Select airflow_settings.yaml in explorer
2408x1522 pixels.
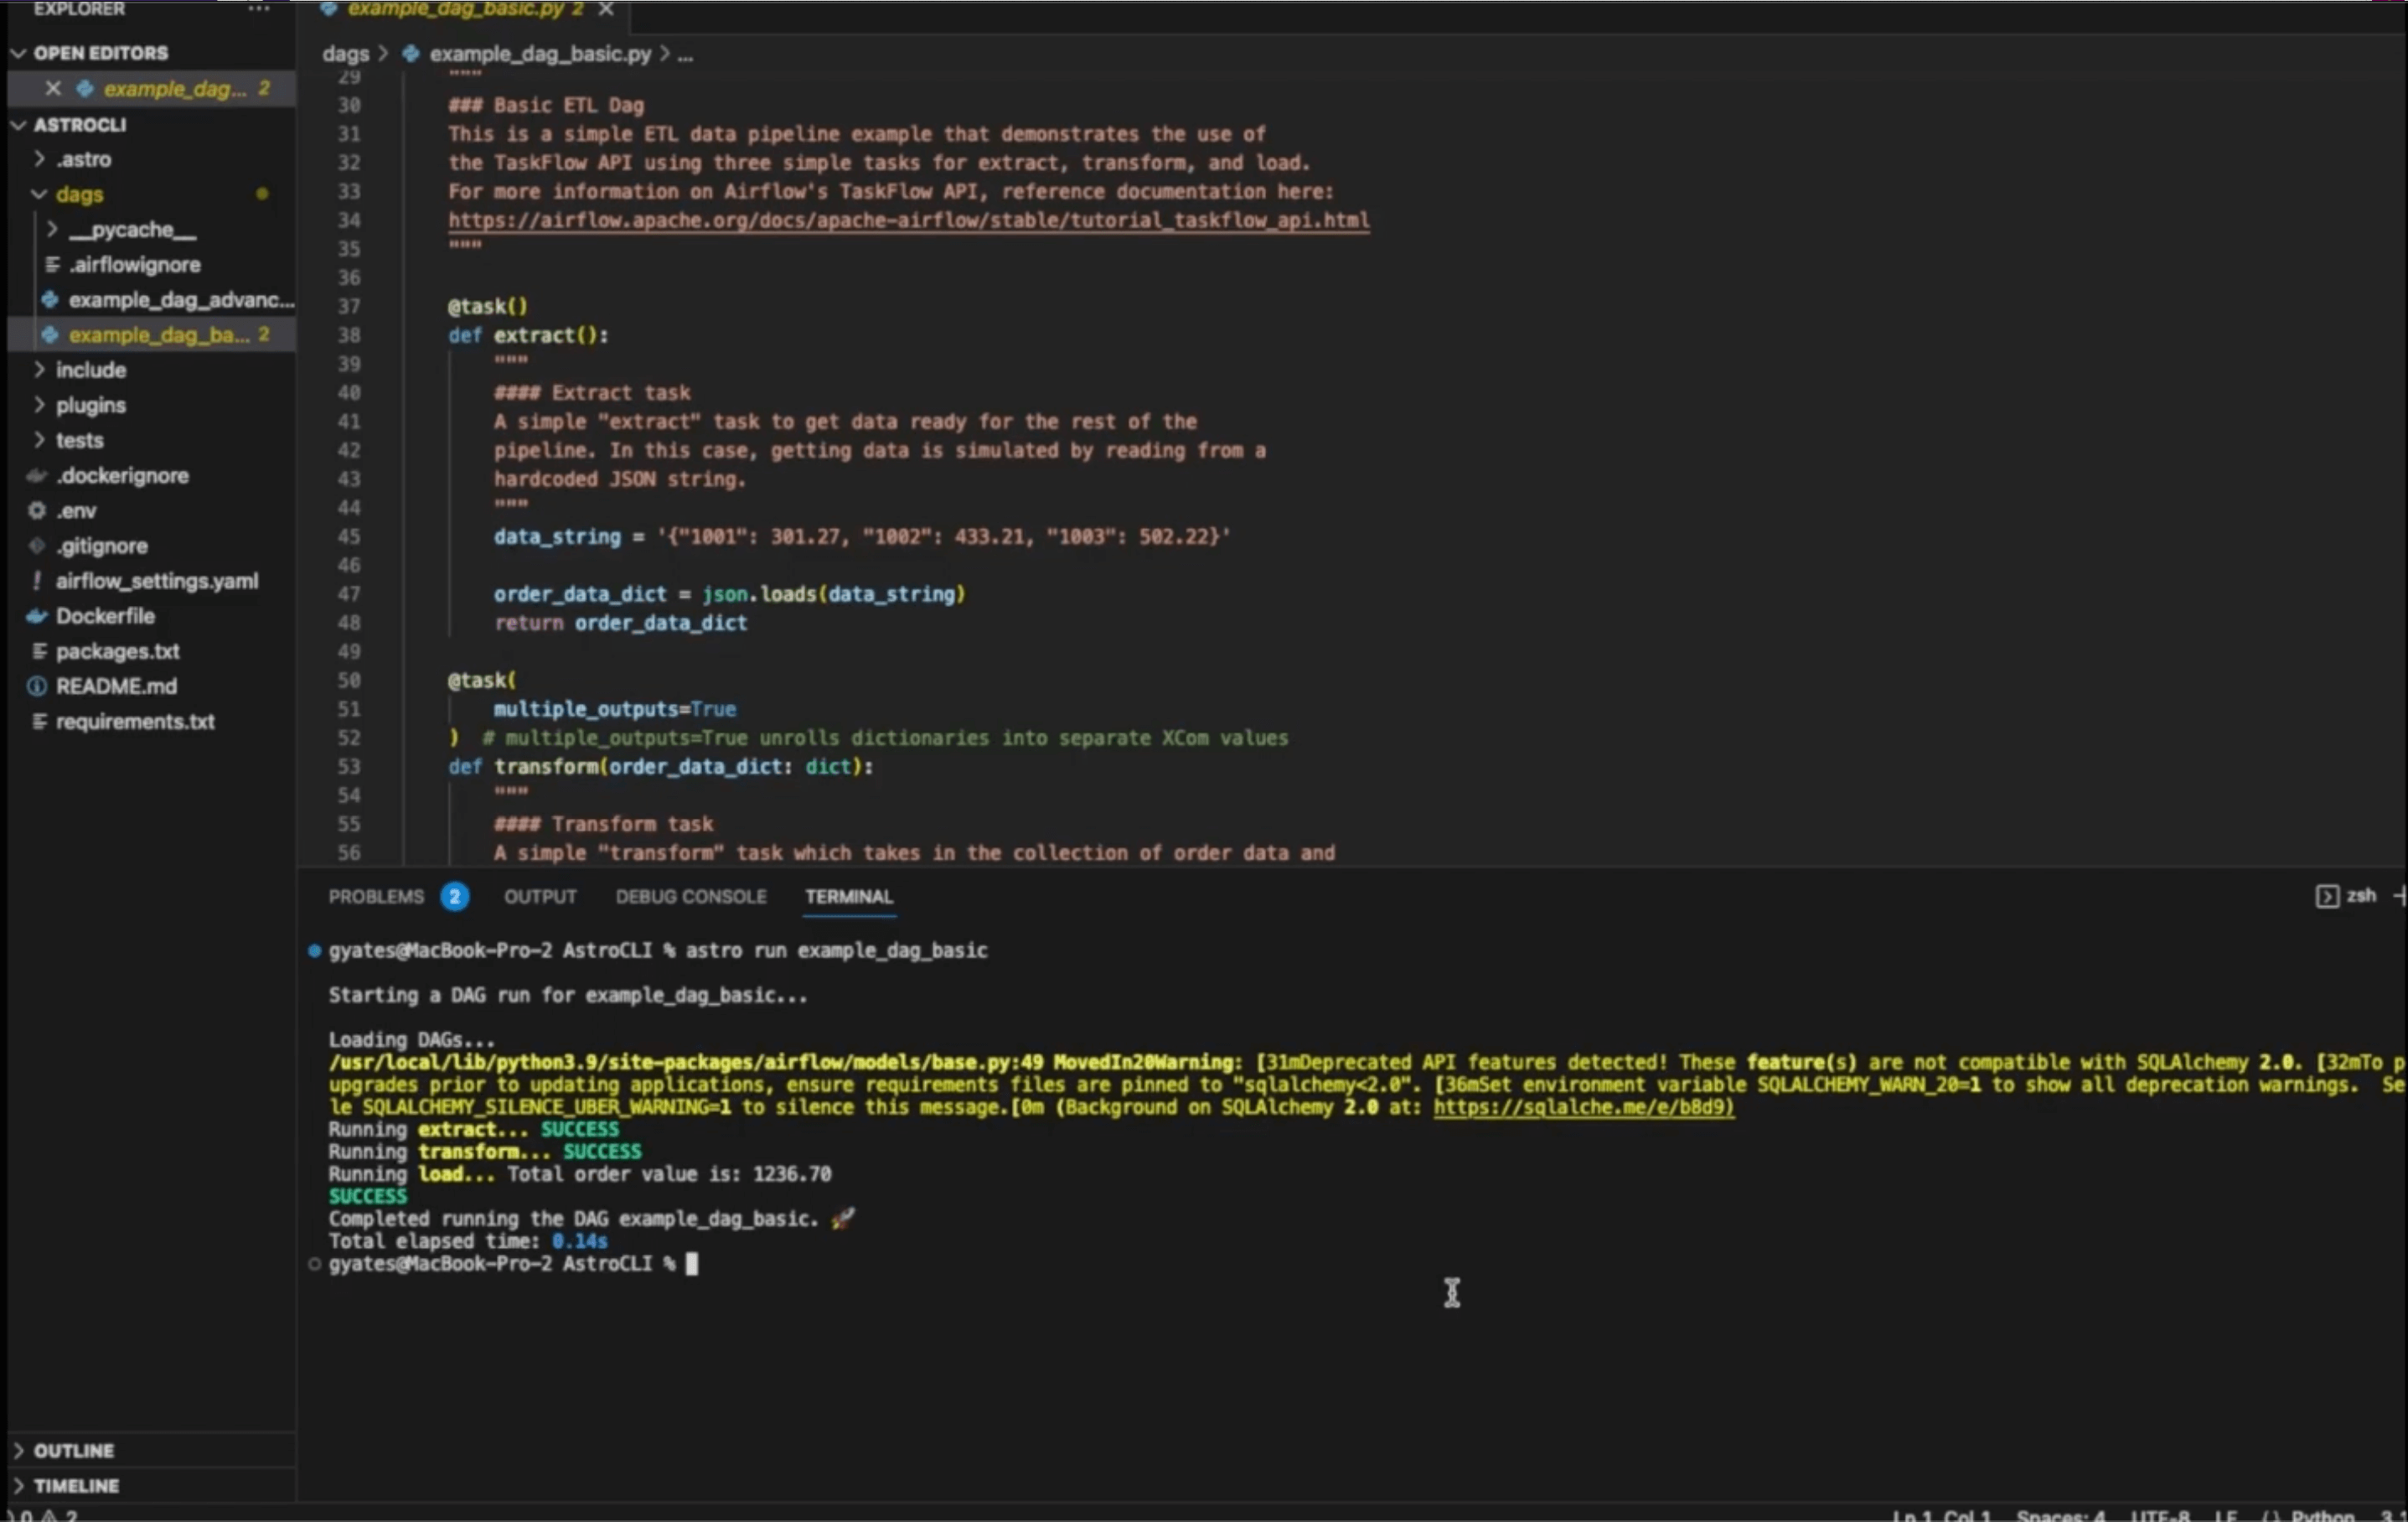point(156,581)
